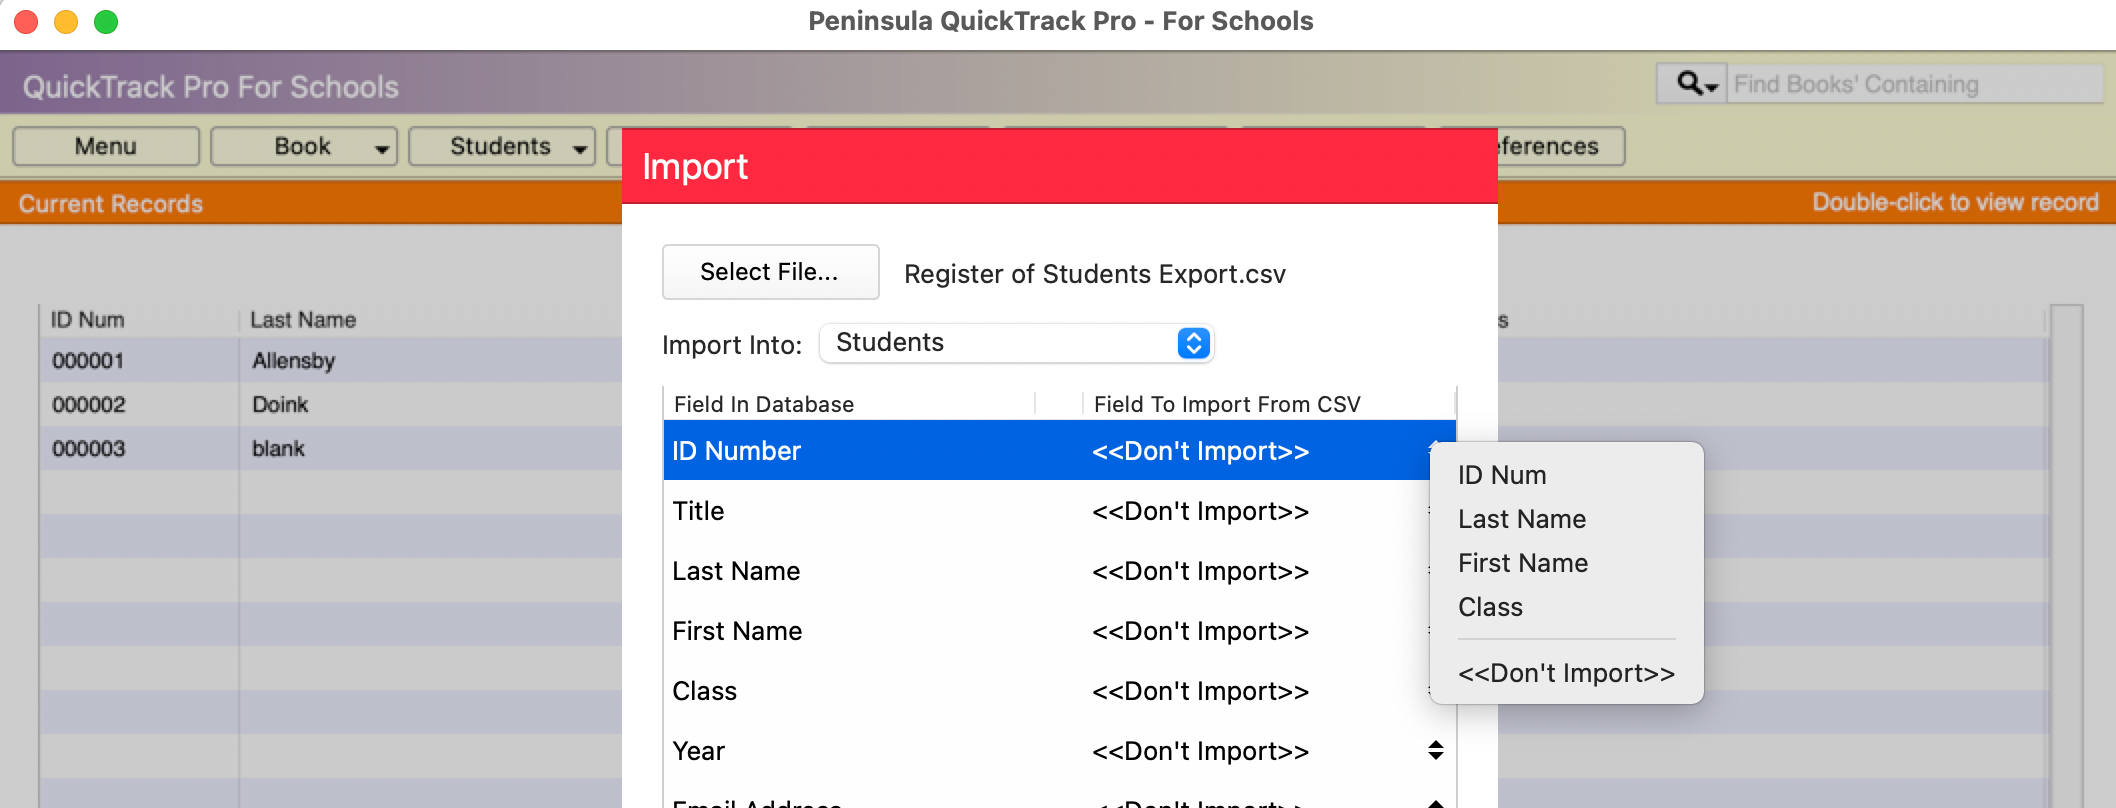Click the Menu button
The height and width of the screenshot is (808, 2116).
[106, 146]
